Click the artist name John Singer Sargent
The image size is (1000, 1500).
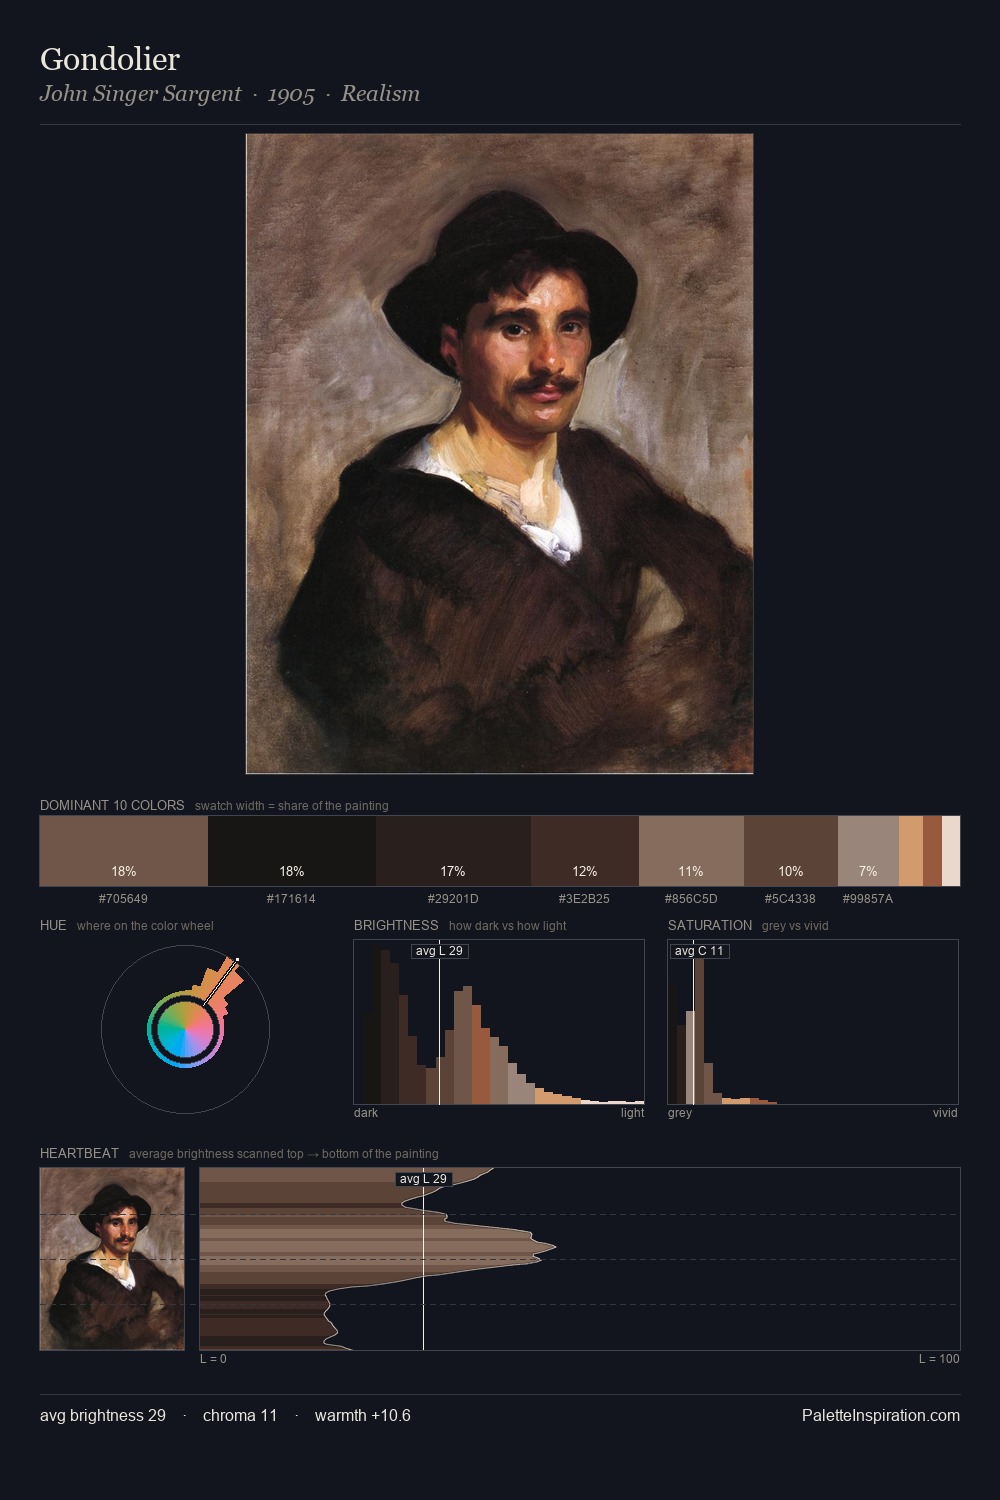[140, 94]
